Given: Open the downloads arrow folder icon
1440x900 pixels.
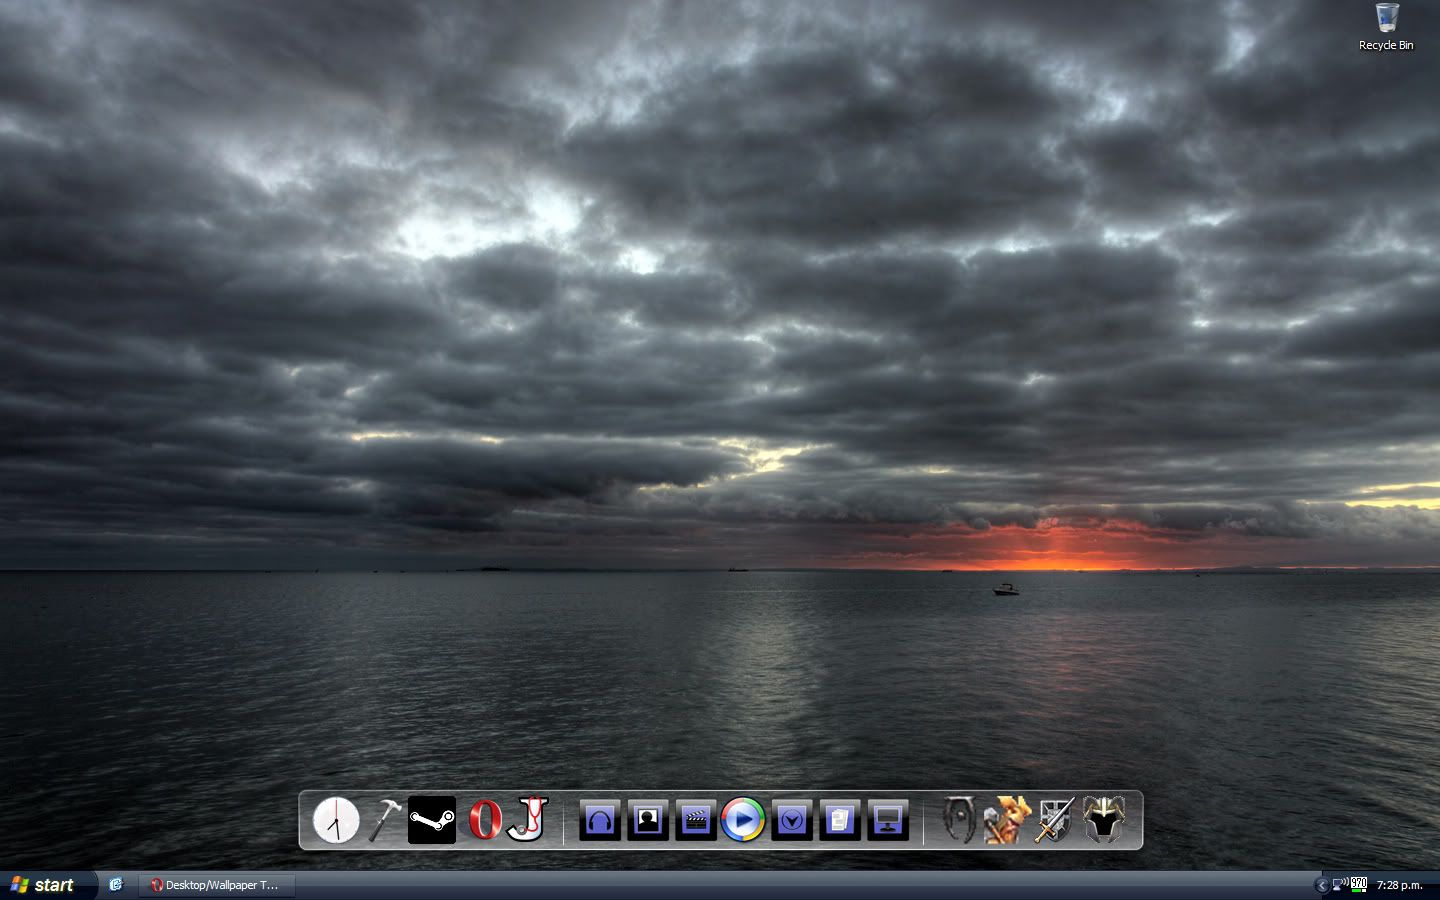Looking at the screenshot, I should pyautogui.click(x=792, y=821).
